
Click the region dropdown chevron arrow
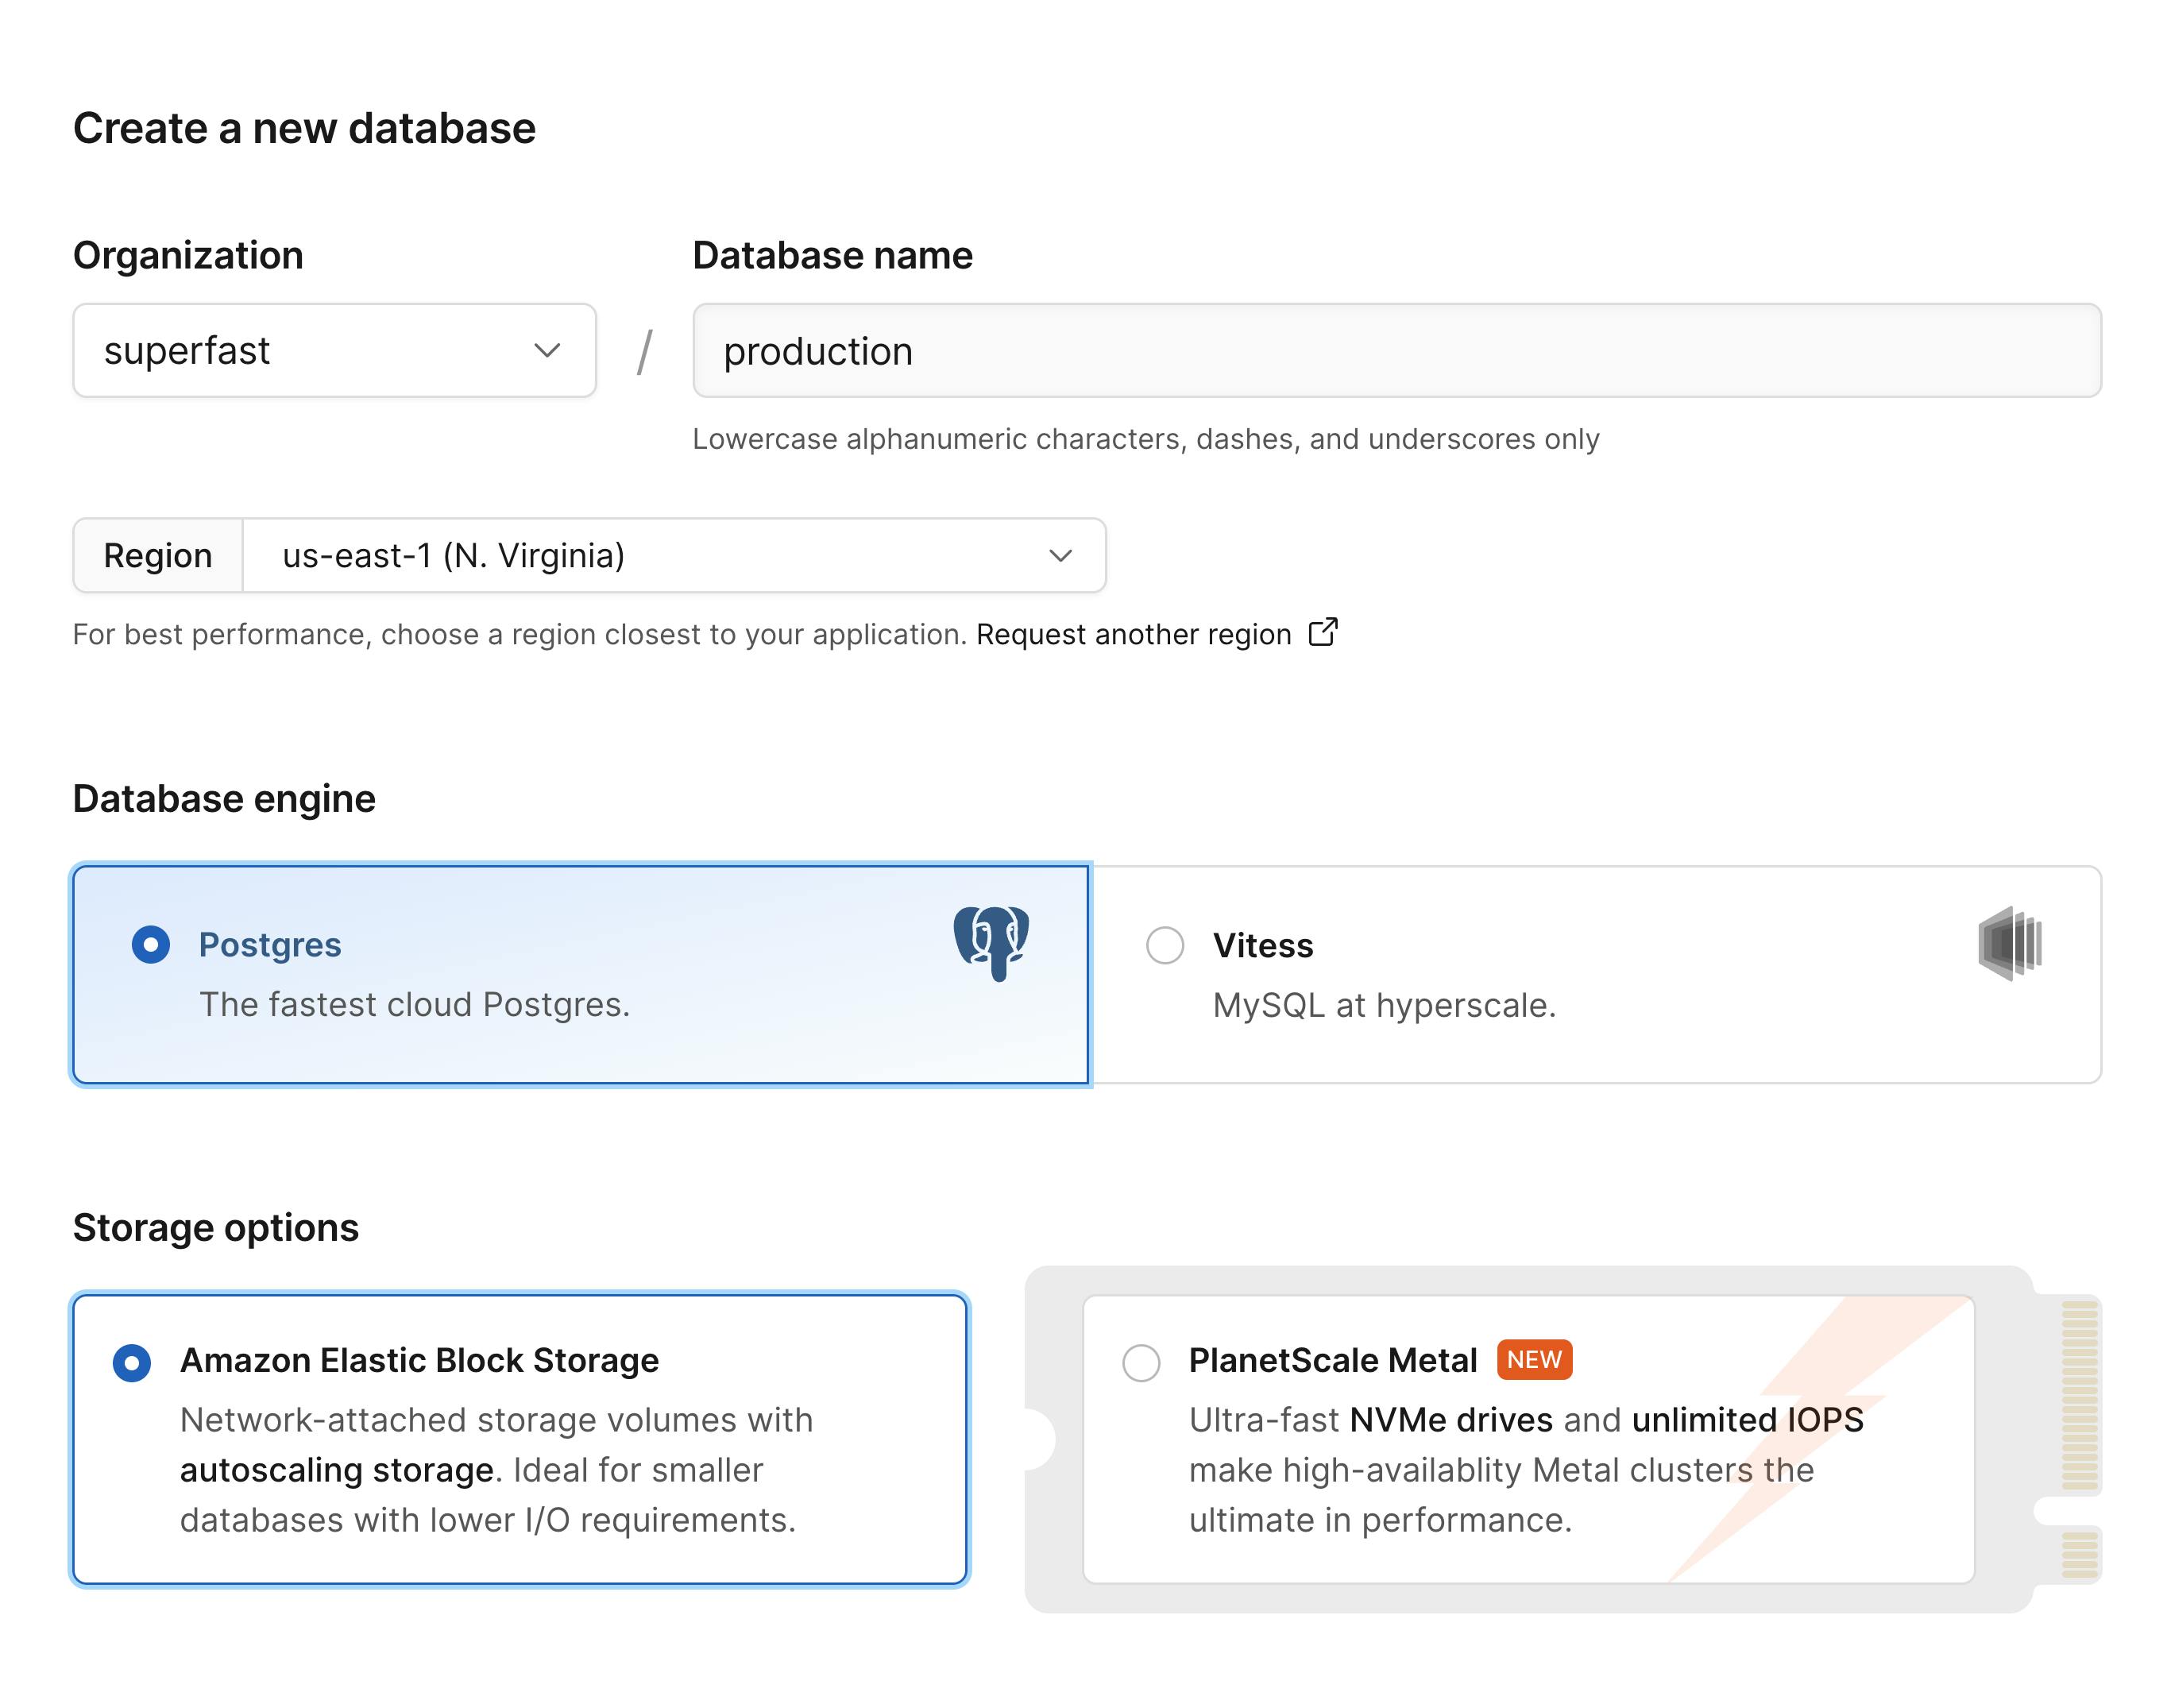pos(1060,555)
